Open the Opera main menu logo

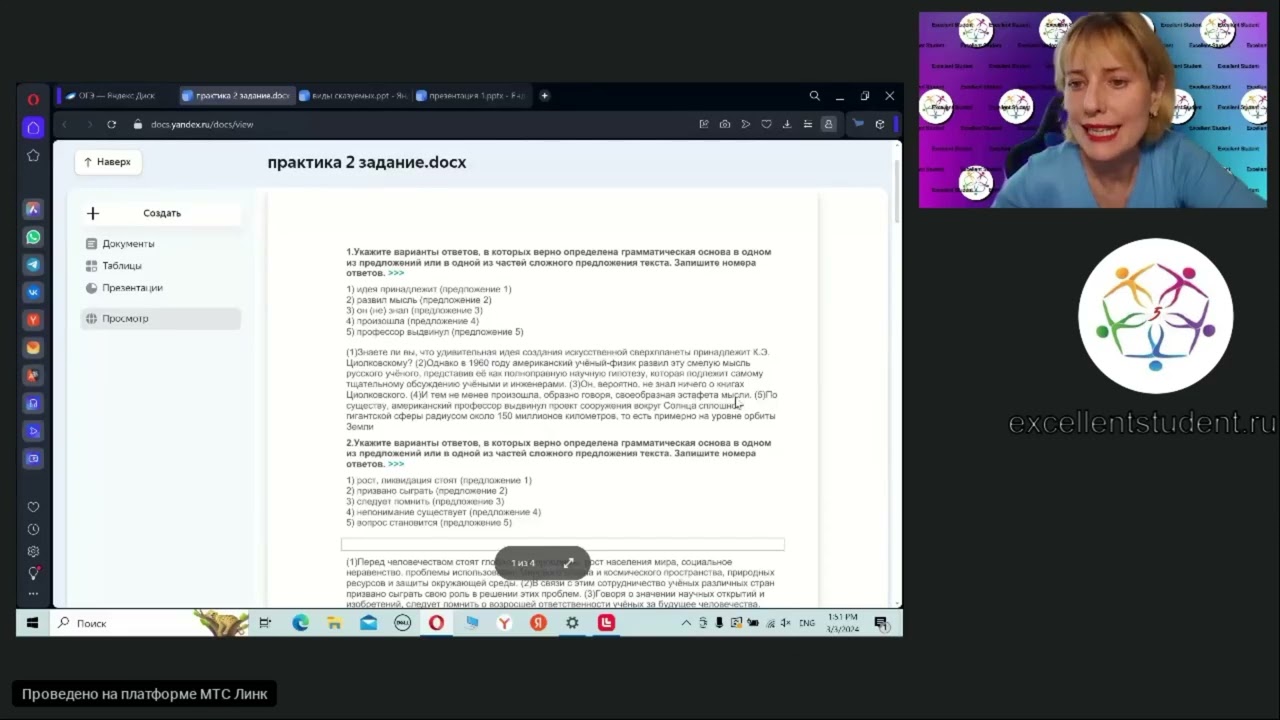pos(33,99)
